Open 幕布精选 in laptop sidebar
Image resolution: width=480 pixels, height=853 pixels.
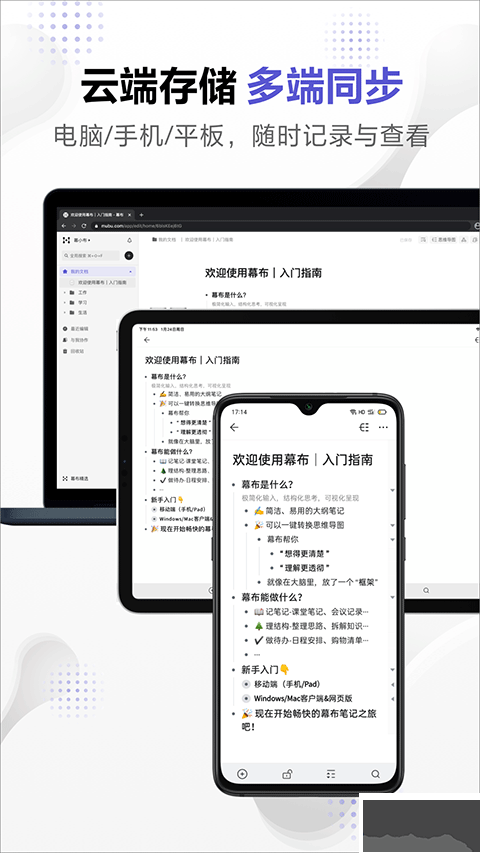coord(76,479)
